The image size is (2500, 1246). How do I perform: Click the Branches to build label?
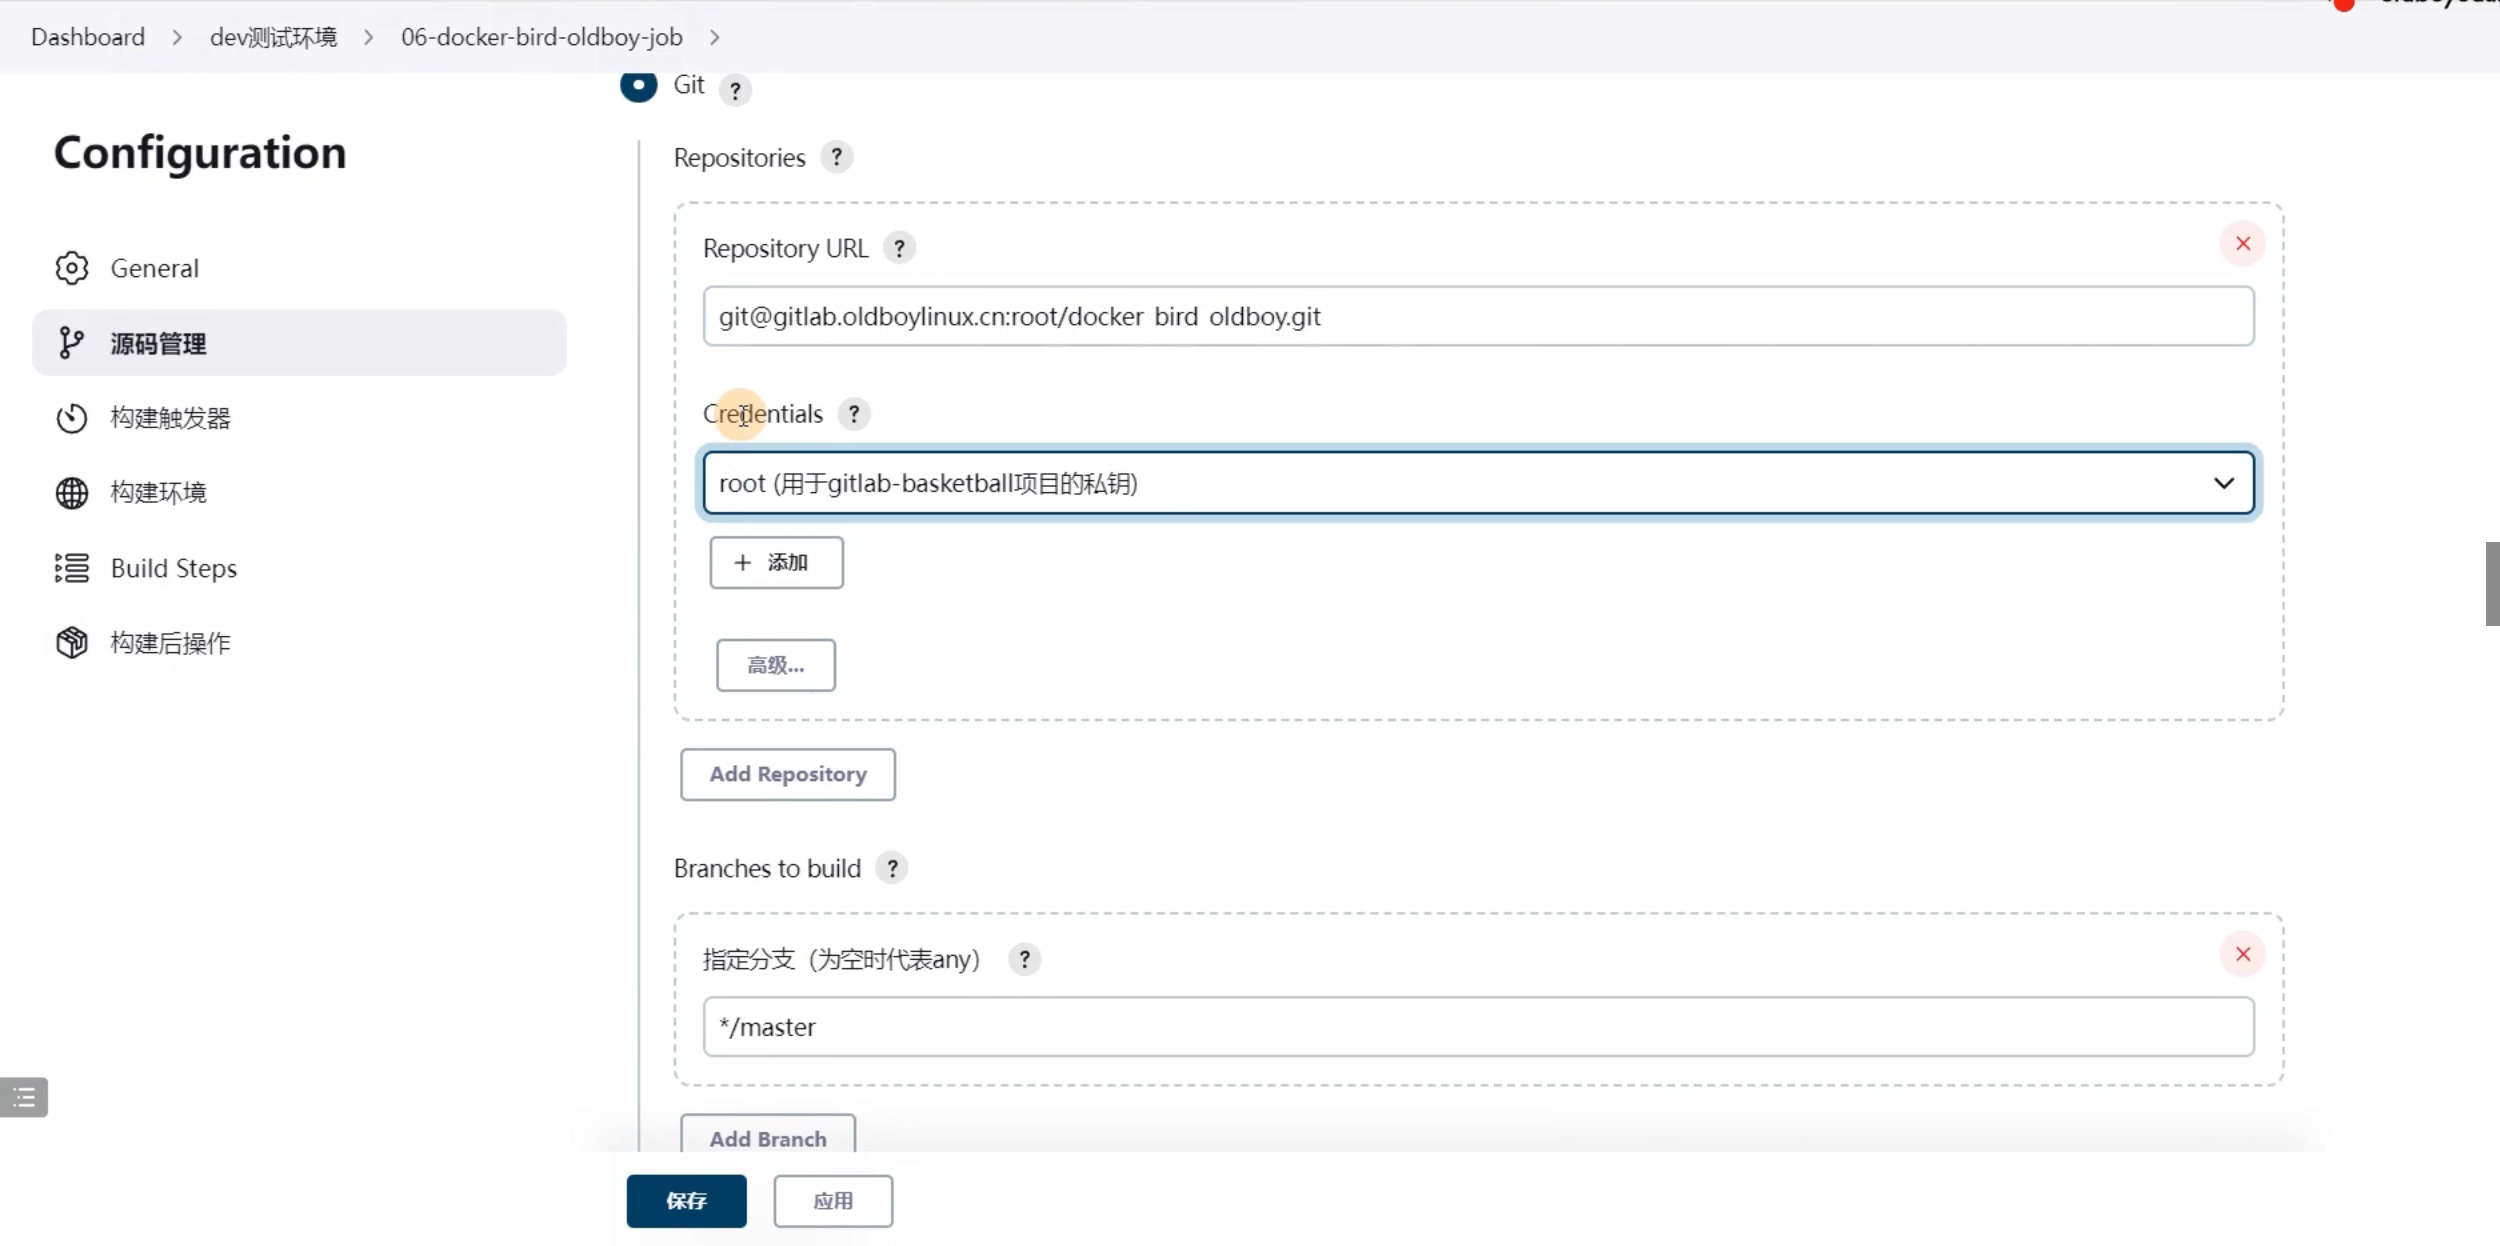click(767, 868)
